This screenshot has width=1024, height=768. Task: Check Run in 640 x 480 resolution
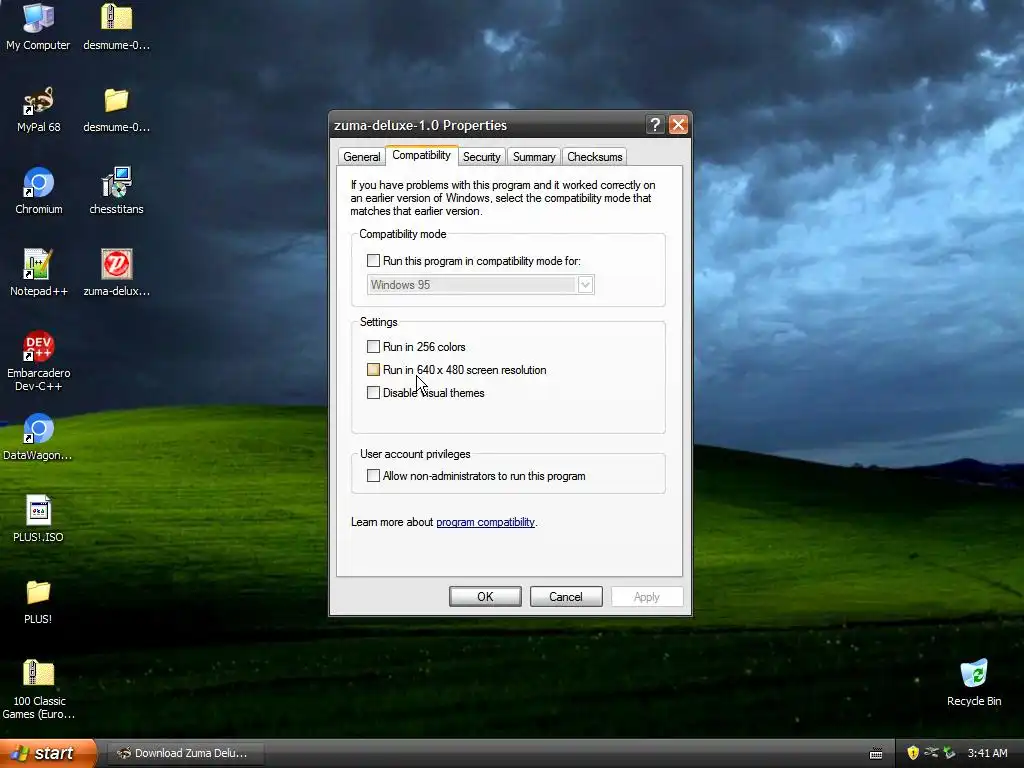click(x=373, y=370)
